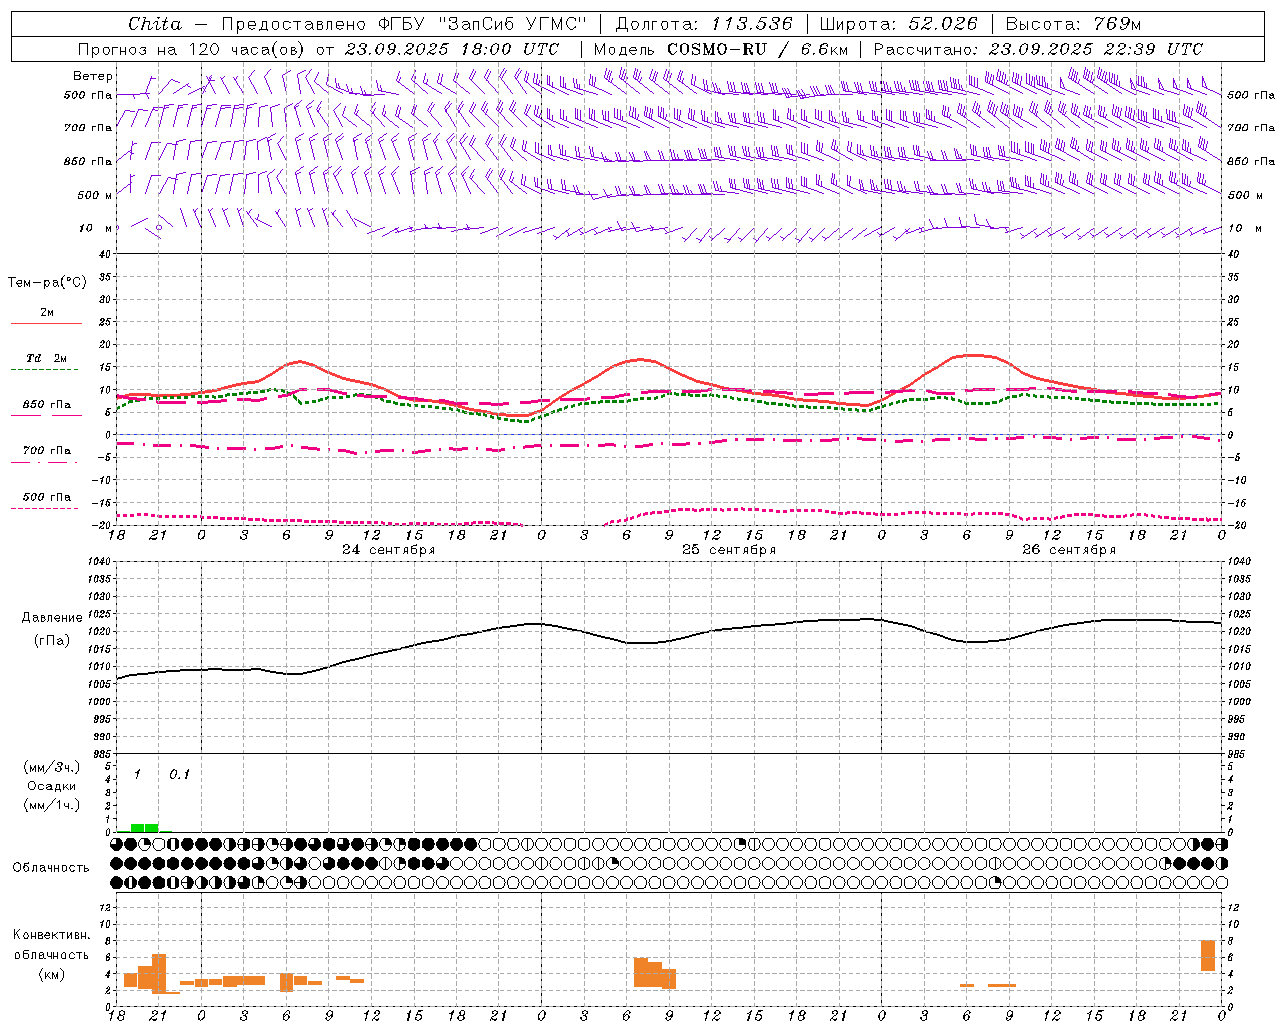Click the orange convective bar at chart's final hour

tap(1208, 956)
